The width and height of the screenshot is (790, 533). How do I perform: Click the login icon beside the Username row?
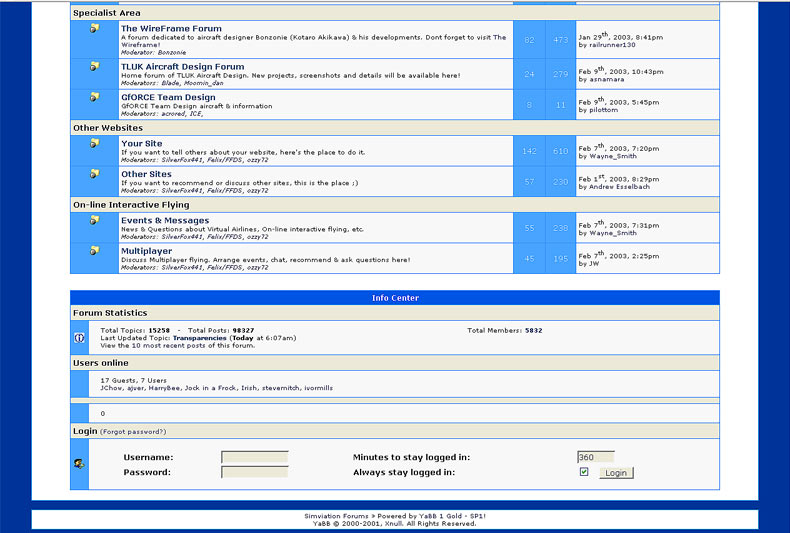coord(79,463)
